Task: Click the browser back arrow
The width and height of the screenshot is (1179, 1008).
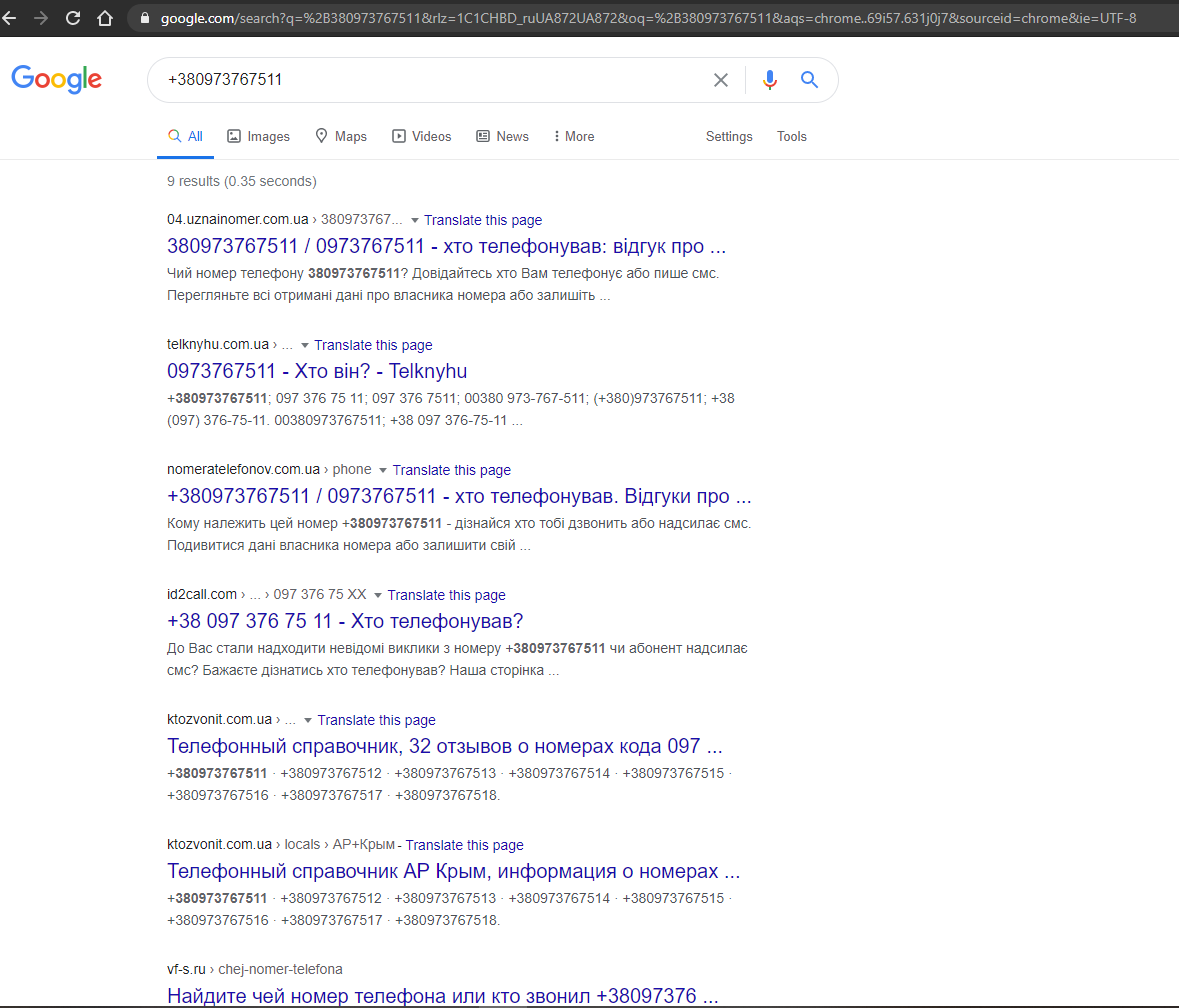Action: click(9, 18)
